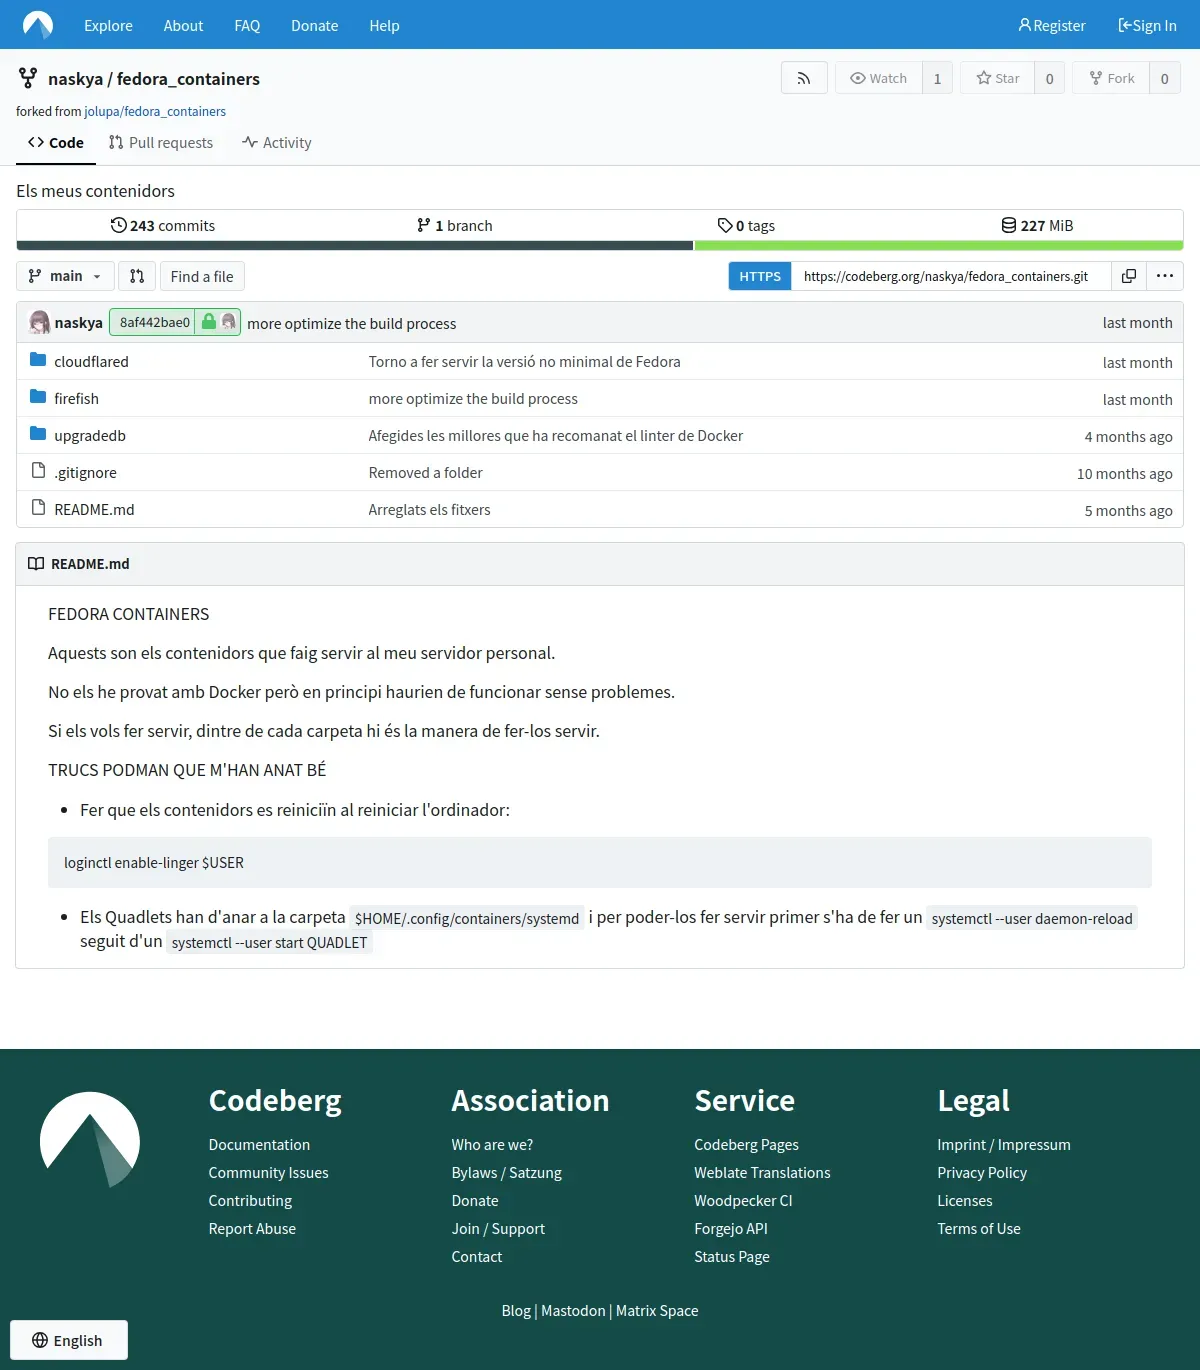
Task: Open the English language selector
Action: point(68,1340)
